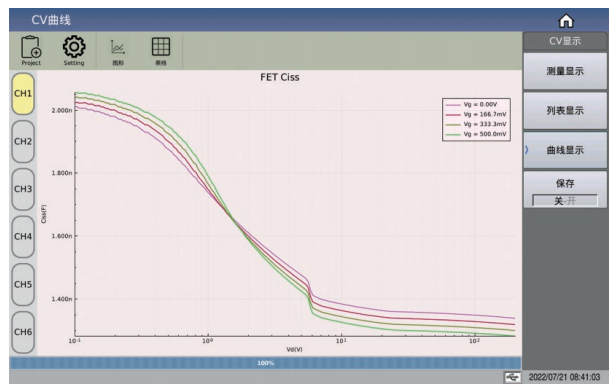Click the CV显示 panel header

[565, 41]
